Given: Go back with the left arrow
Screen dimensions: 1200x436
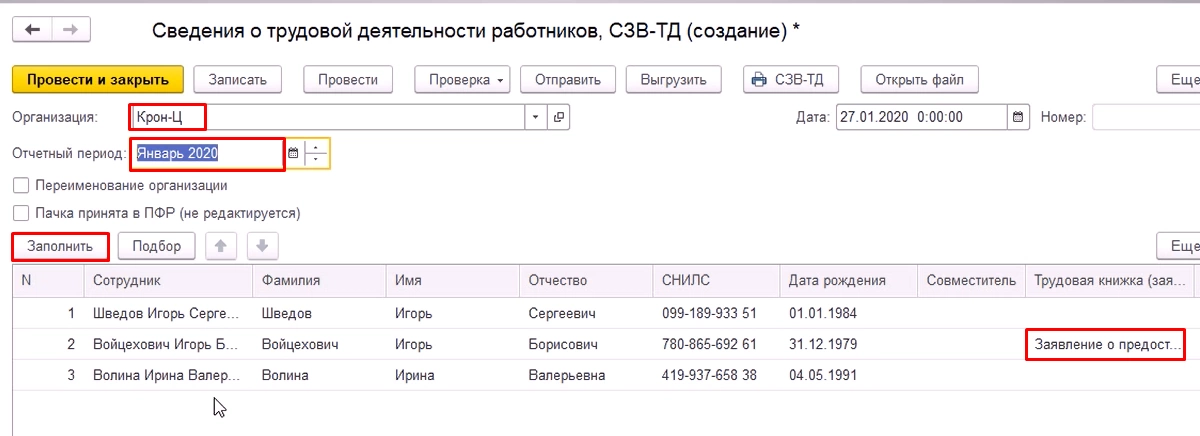Looking at the screenshot, I should click(x=33, y=30).
